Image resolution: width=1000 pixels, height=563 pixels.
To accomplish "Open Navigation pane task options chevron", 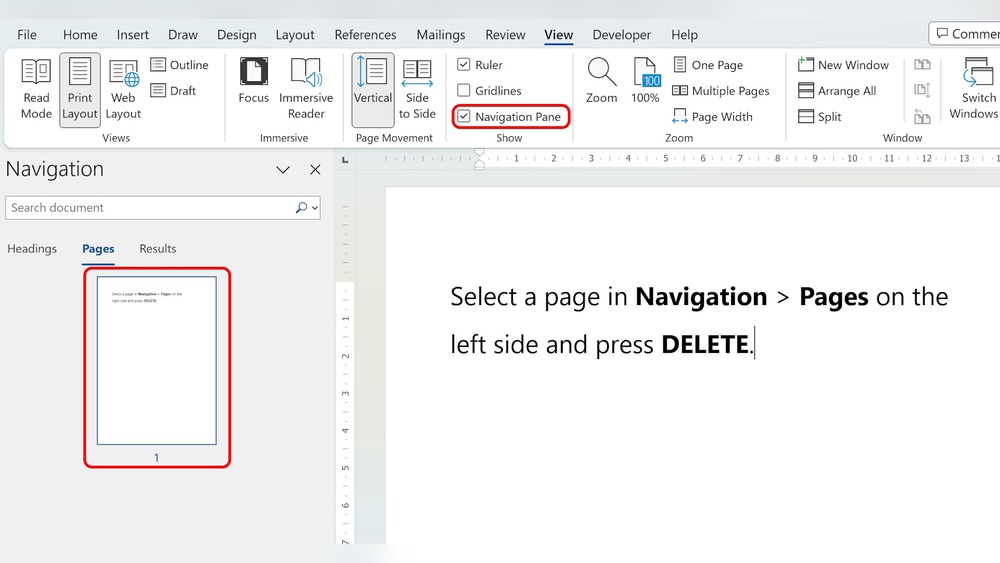I will click(283, 170).
